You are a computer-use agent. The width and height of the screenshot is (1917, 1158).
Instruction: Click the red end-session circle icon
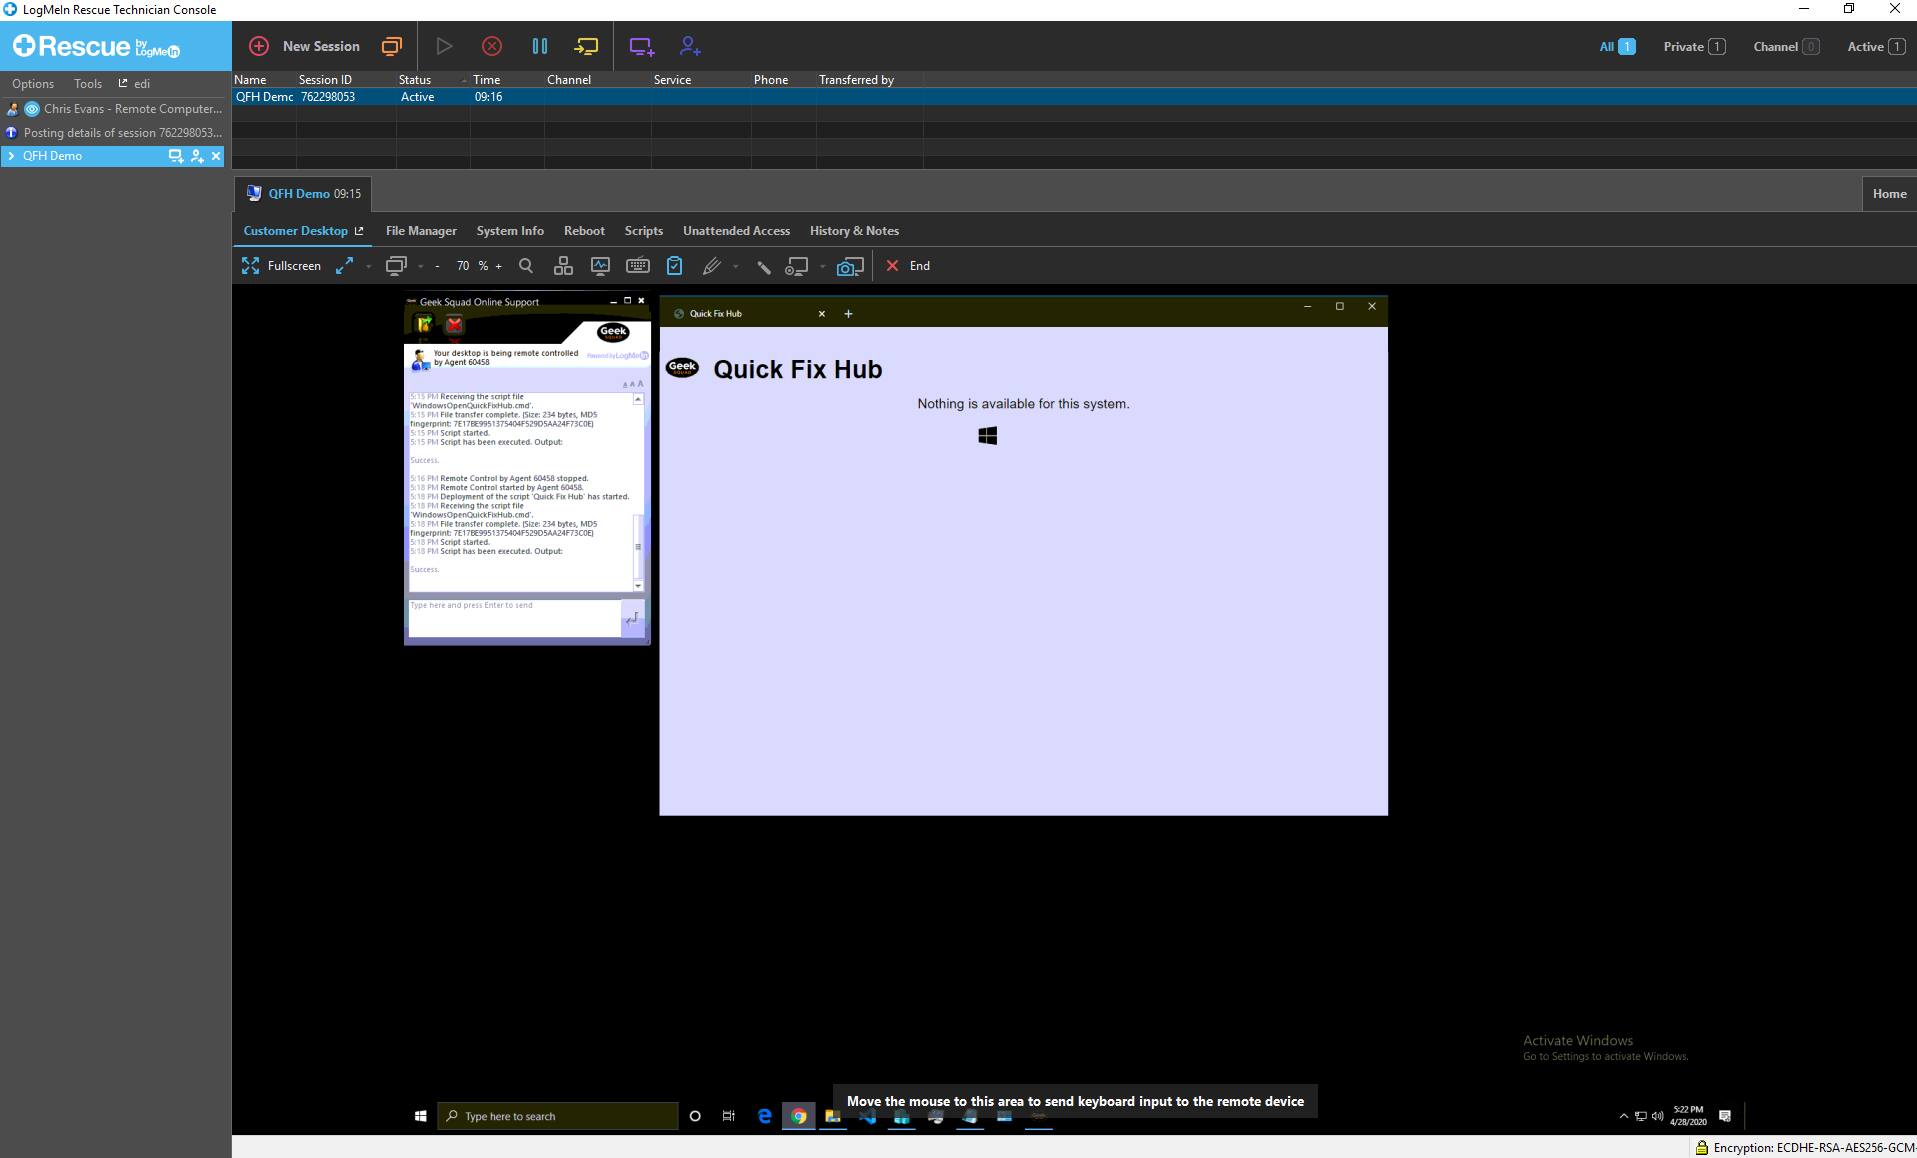click(491, 46)
